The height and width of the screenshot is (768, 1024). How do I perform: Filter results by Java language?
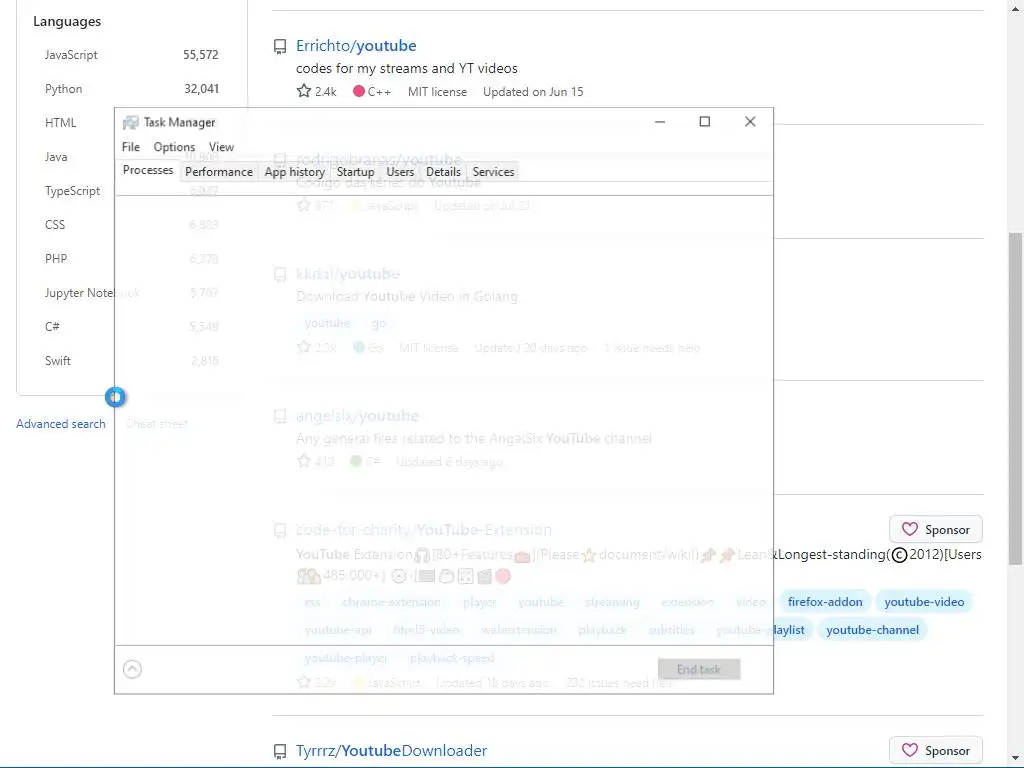coord(56,157)
